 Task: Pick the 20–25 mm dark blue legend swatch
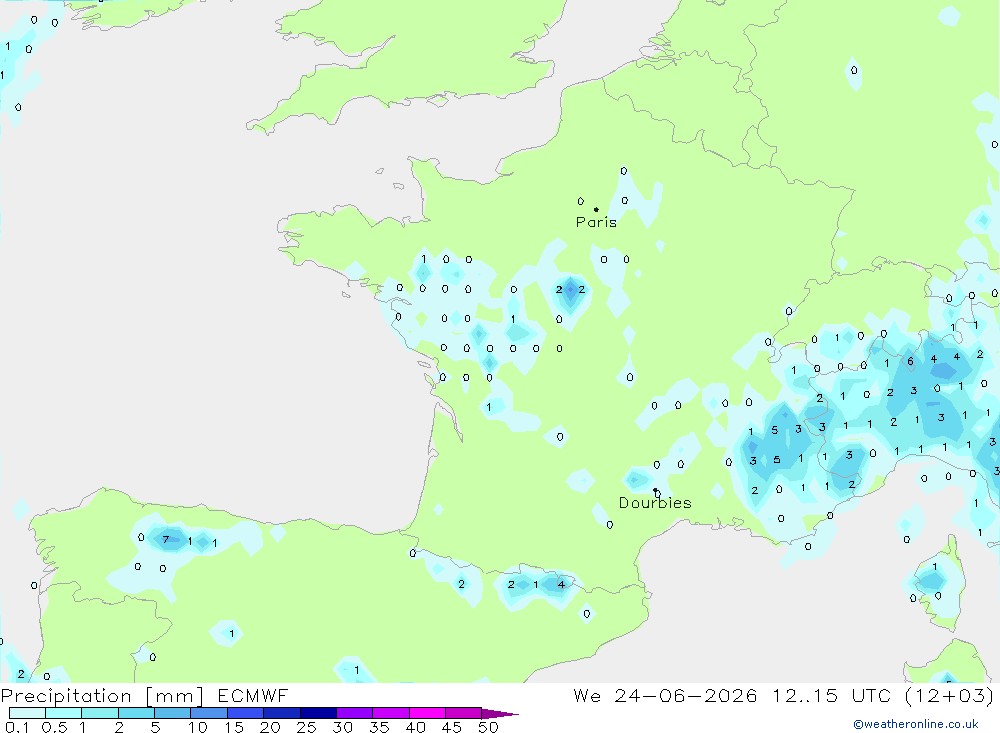point(282,713)
